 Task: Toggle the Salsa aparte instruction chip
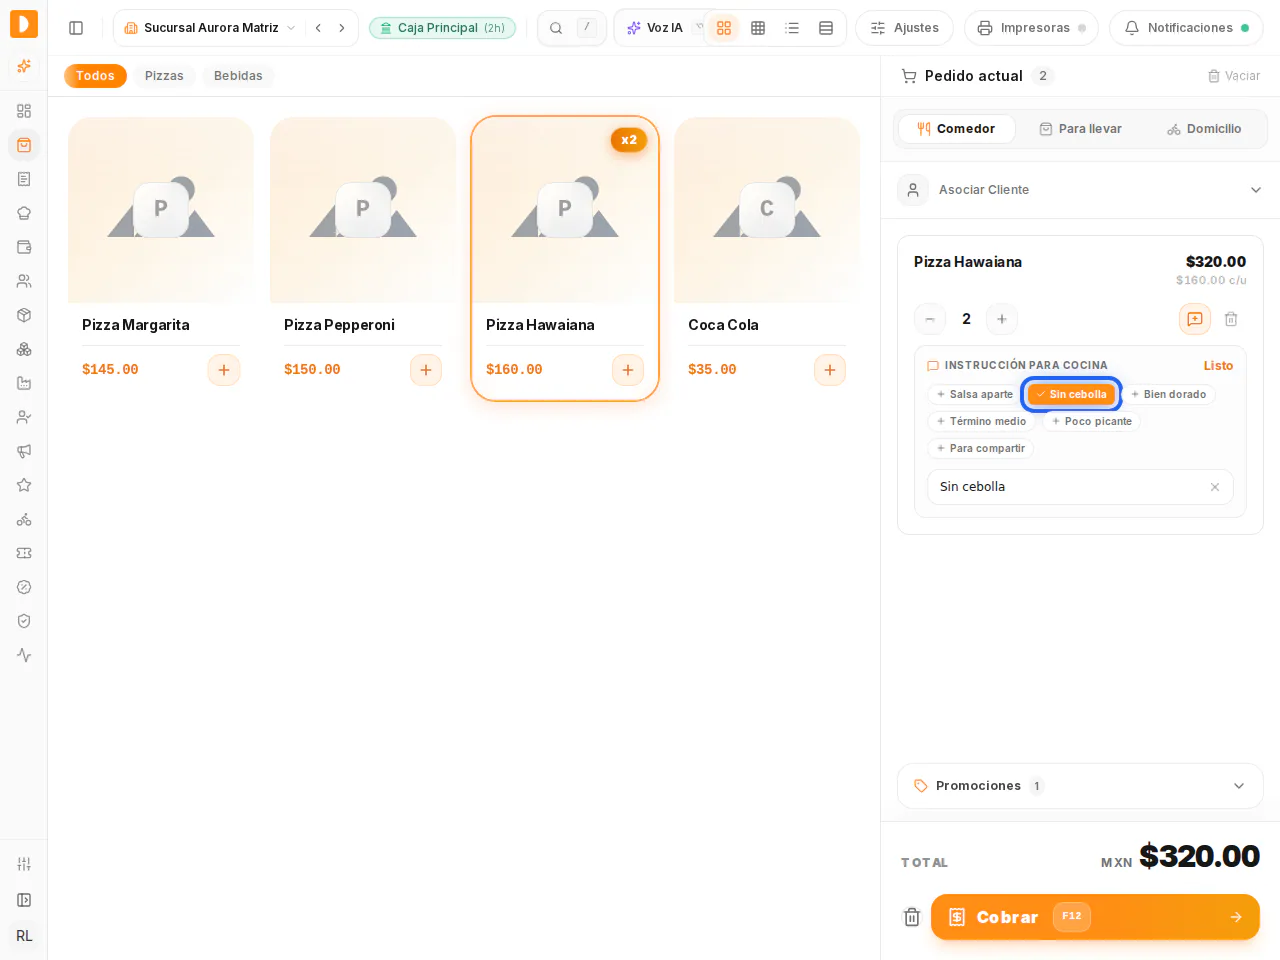point(974,394)
